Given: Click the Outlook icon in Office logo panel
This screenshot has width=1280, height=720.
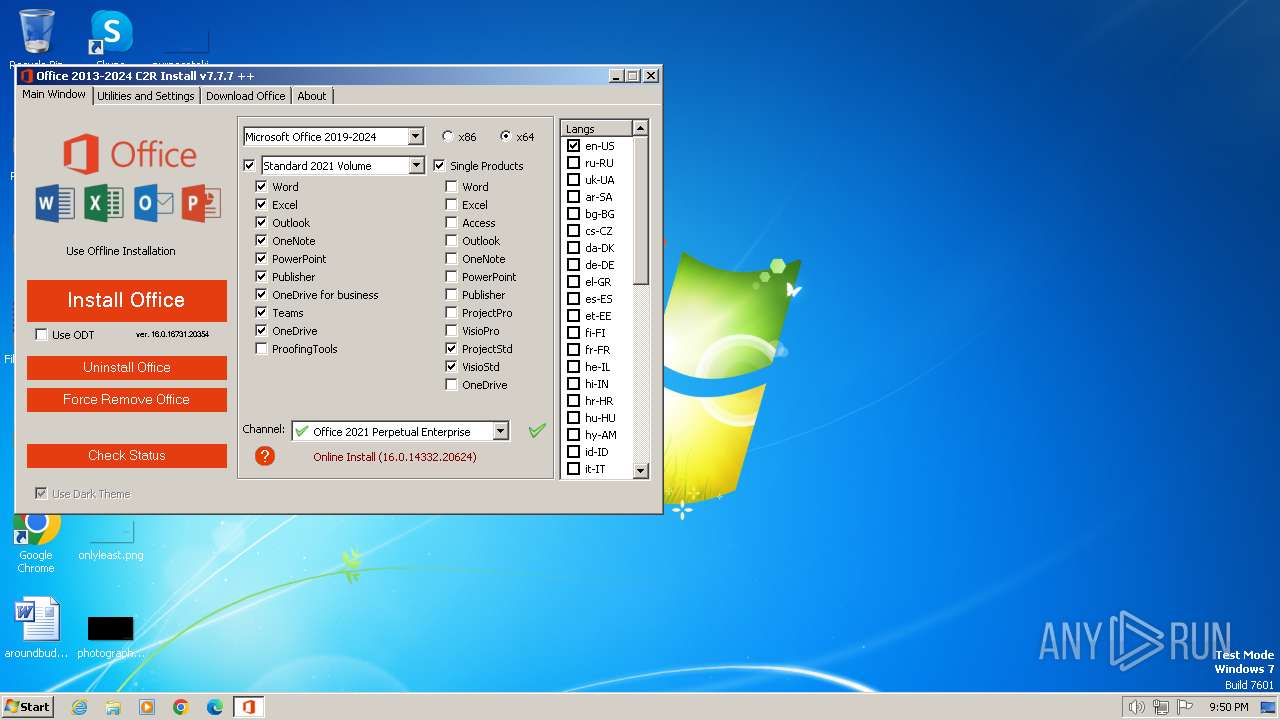Looking at the screenshot, I should 153,203.
